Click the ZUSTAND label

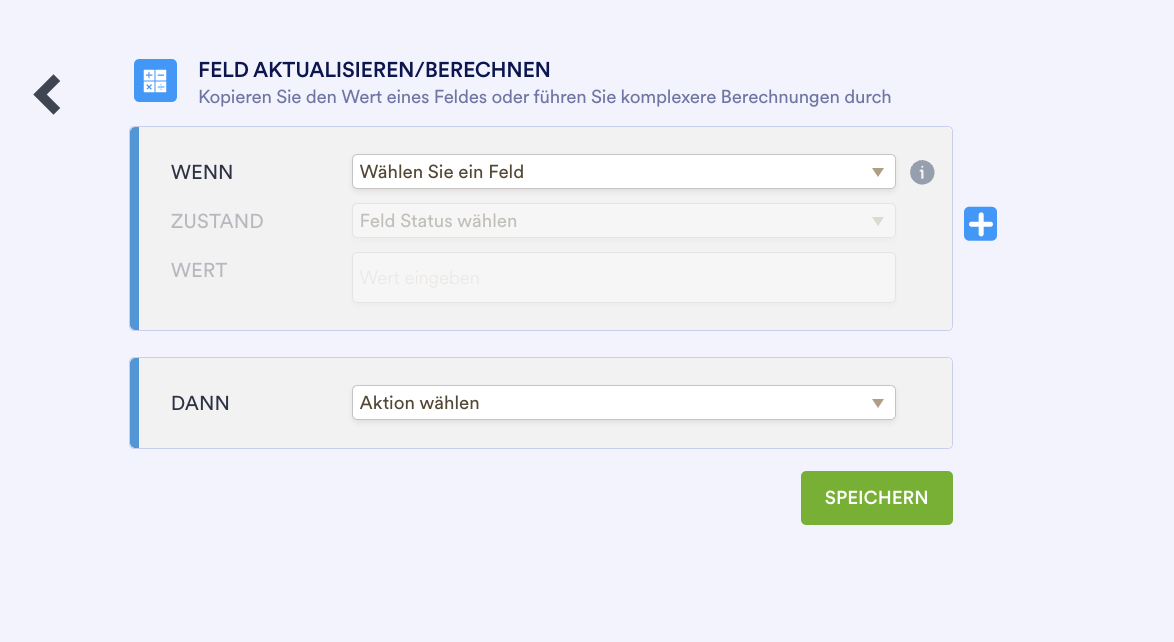tap(217, 221)
